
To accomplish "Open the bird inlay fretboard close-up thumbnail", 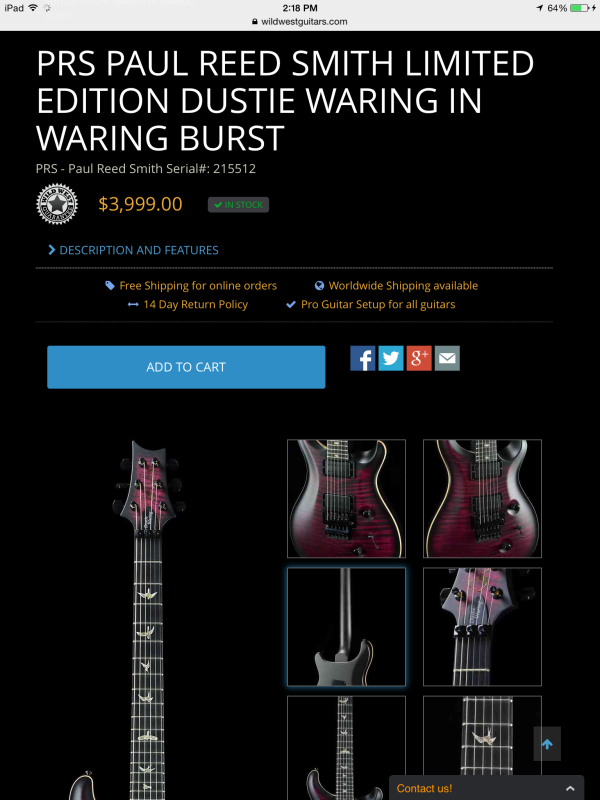I will pos(482,745).
